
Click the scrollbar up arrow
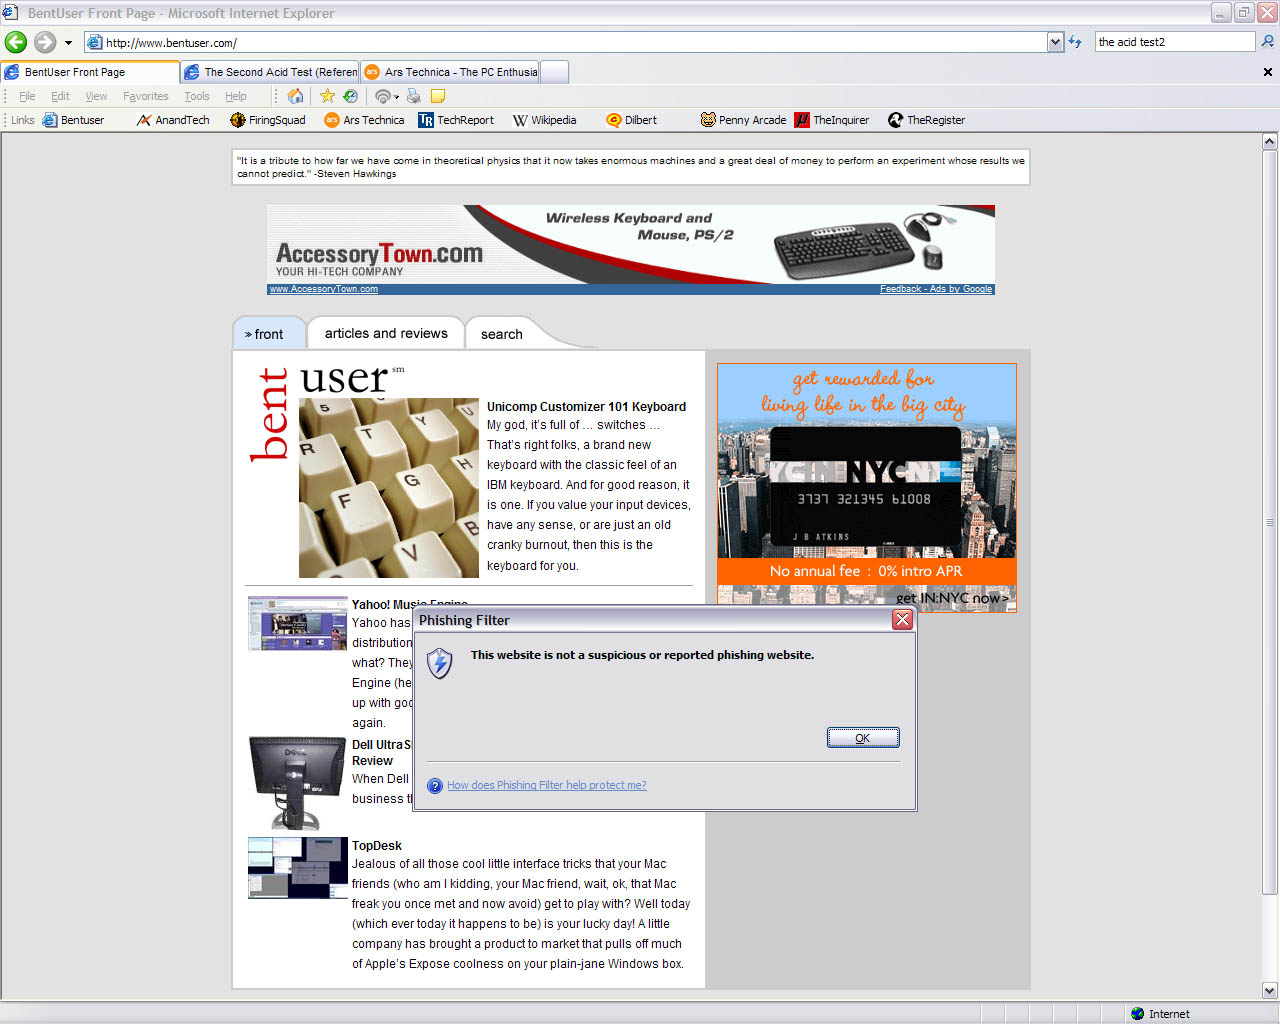pyautogui.click(x=1270, y=141)
